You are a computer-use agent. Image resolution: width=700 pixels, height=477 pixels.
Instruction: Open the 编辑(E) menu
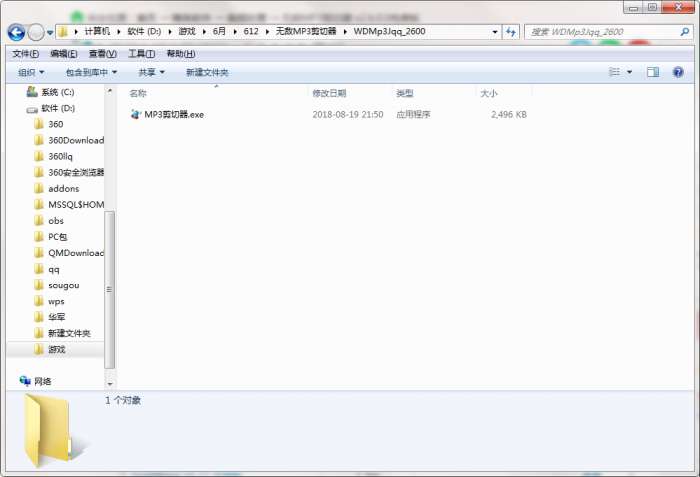pyautogui.click(x=63, y=54)
